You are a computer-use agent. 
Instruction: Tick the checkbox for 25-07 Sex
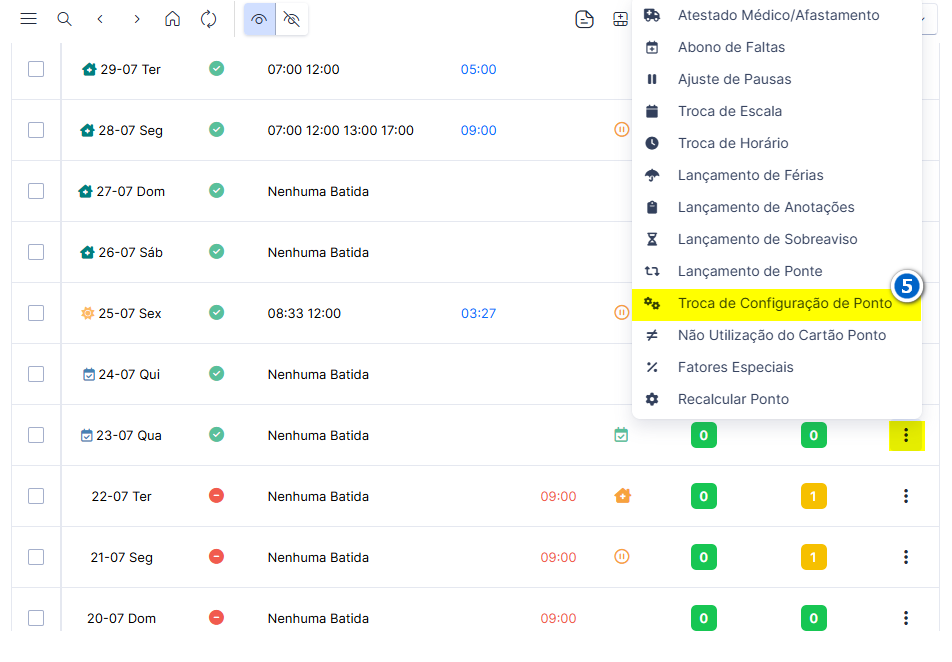tap(36, 313)
